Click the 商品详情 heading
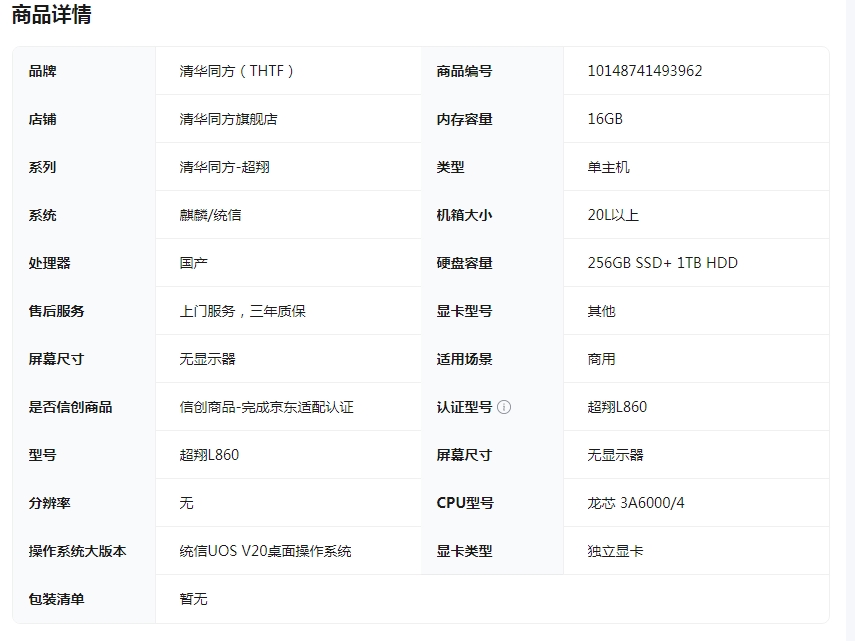 pyautogui.click(x=51, y=14)
